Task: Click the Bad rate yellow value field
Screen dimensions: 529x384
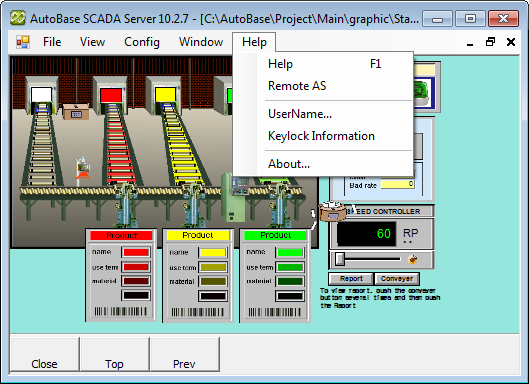Action: [398, 184]
